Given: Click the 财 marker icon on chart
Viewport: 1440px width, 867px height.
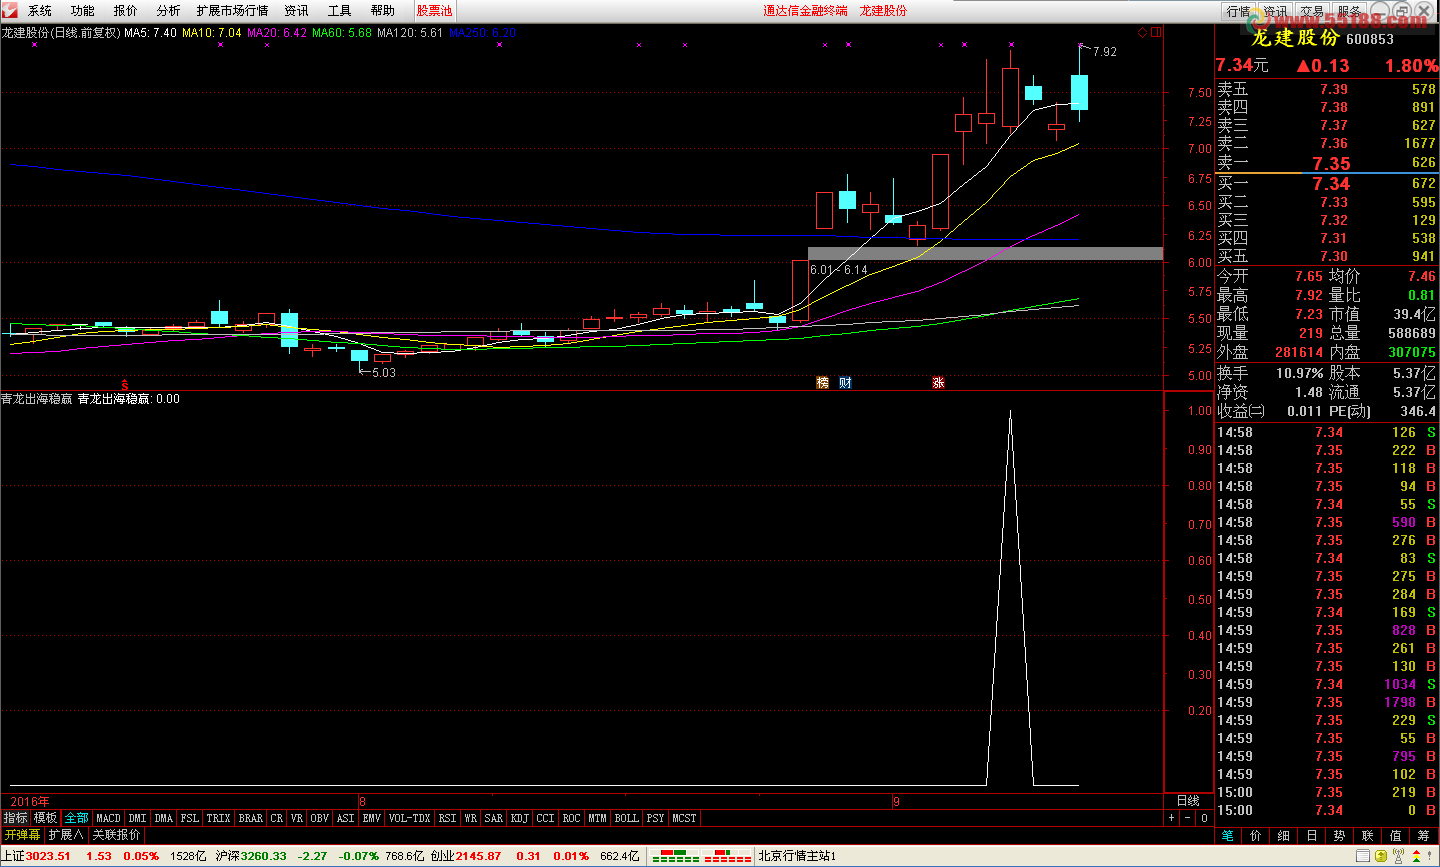Looking at the screenshot, I should click(x=845, y=383).
